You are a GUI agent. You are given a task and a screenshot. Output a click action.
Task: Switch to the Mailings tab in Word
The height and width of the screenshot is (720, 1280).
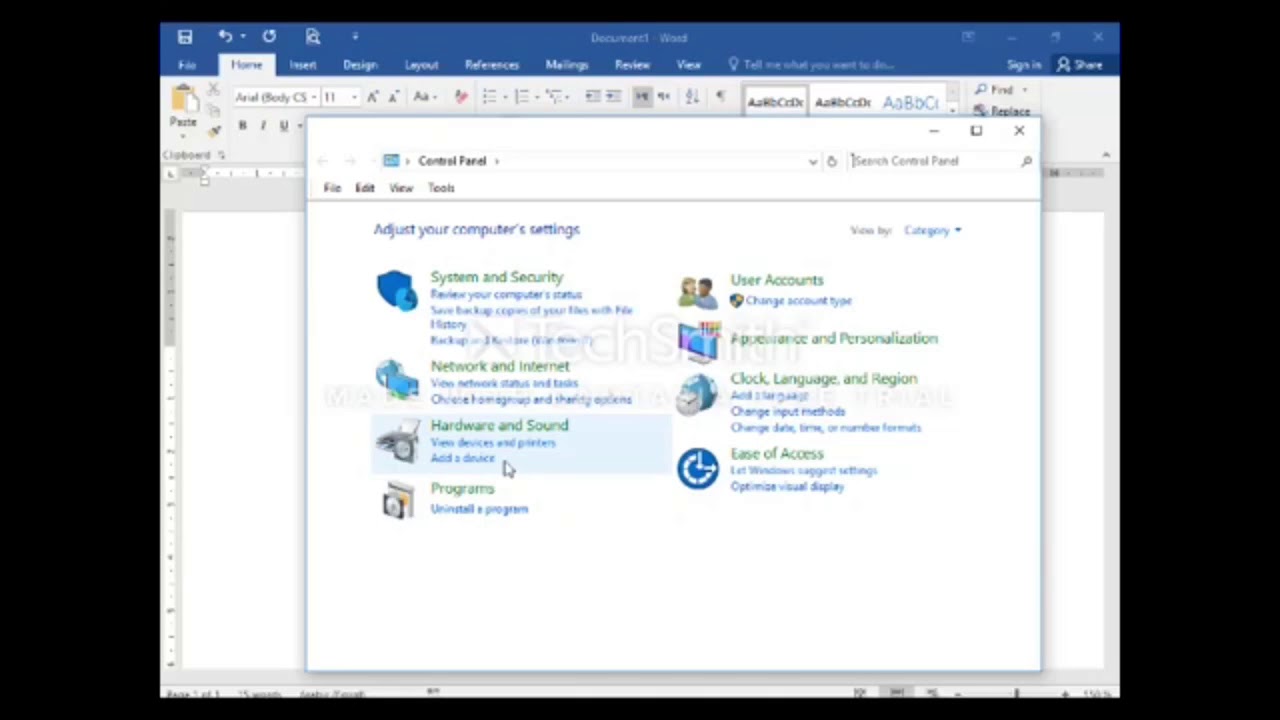tap(567, 65)
